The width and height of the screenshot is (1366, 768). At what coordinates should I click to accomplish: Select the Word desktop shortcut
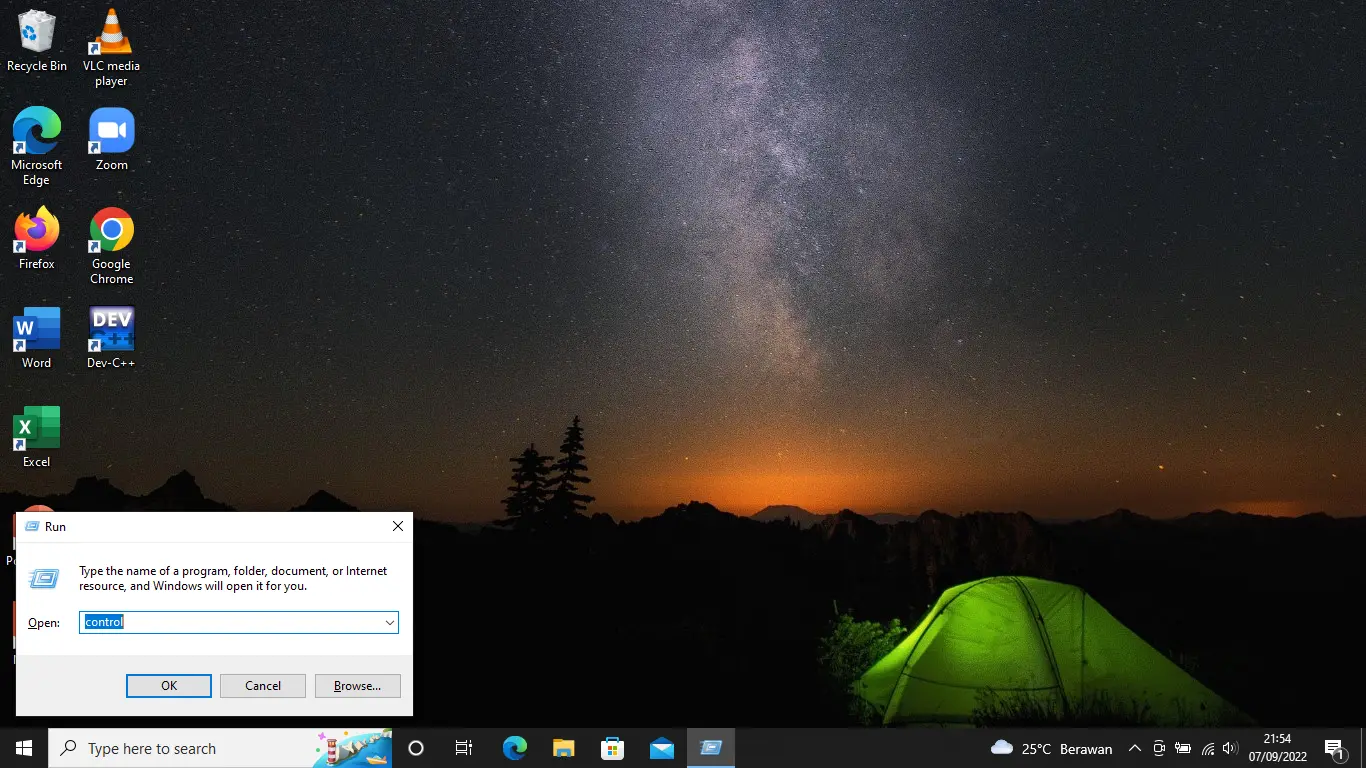click(37, 337)
